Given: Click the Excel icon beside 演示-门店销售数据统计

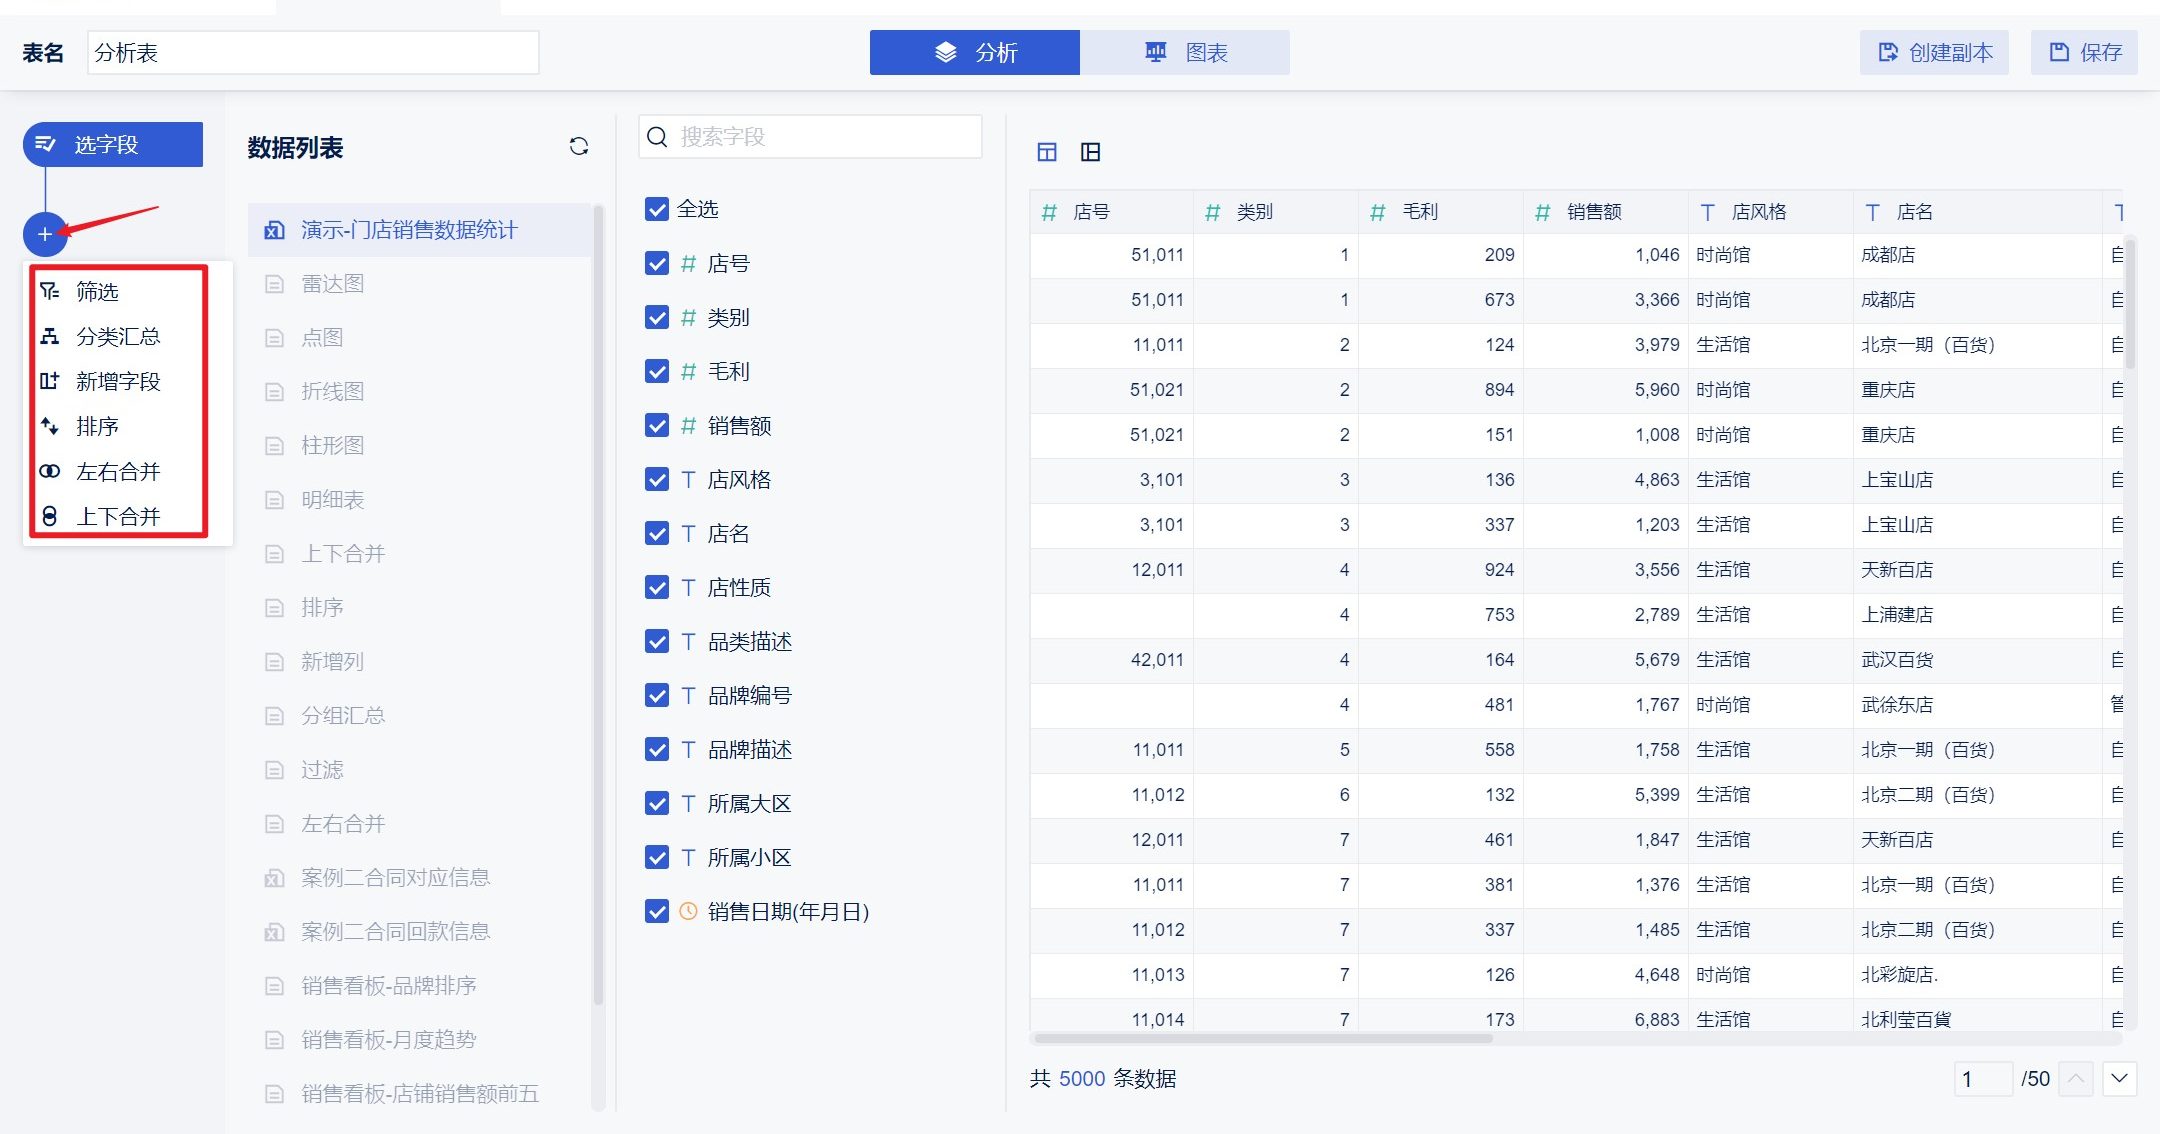Looking at the screenshot, I should pos(274,229).
